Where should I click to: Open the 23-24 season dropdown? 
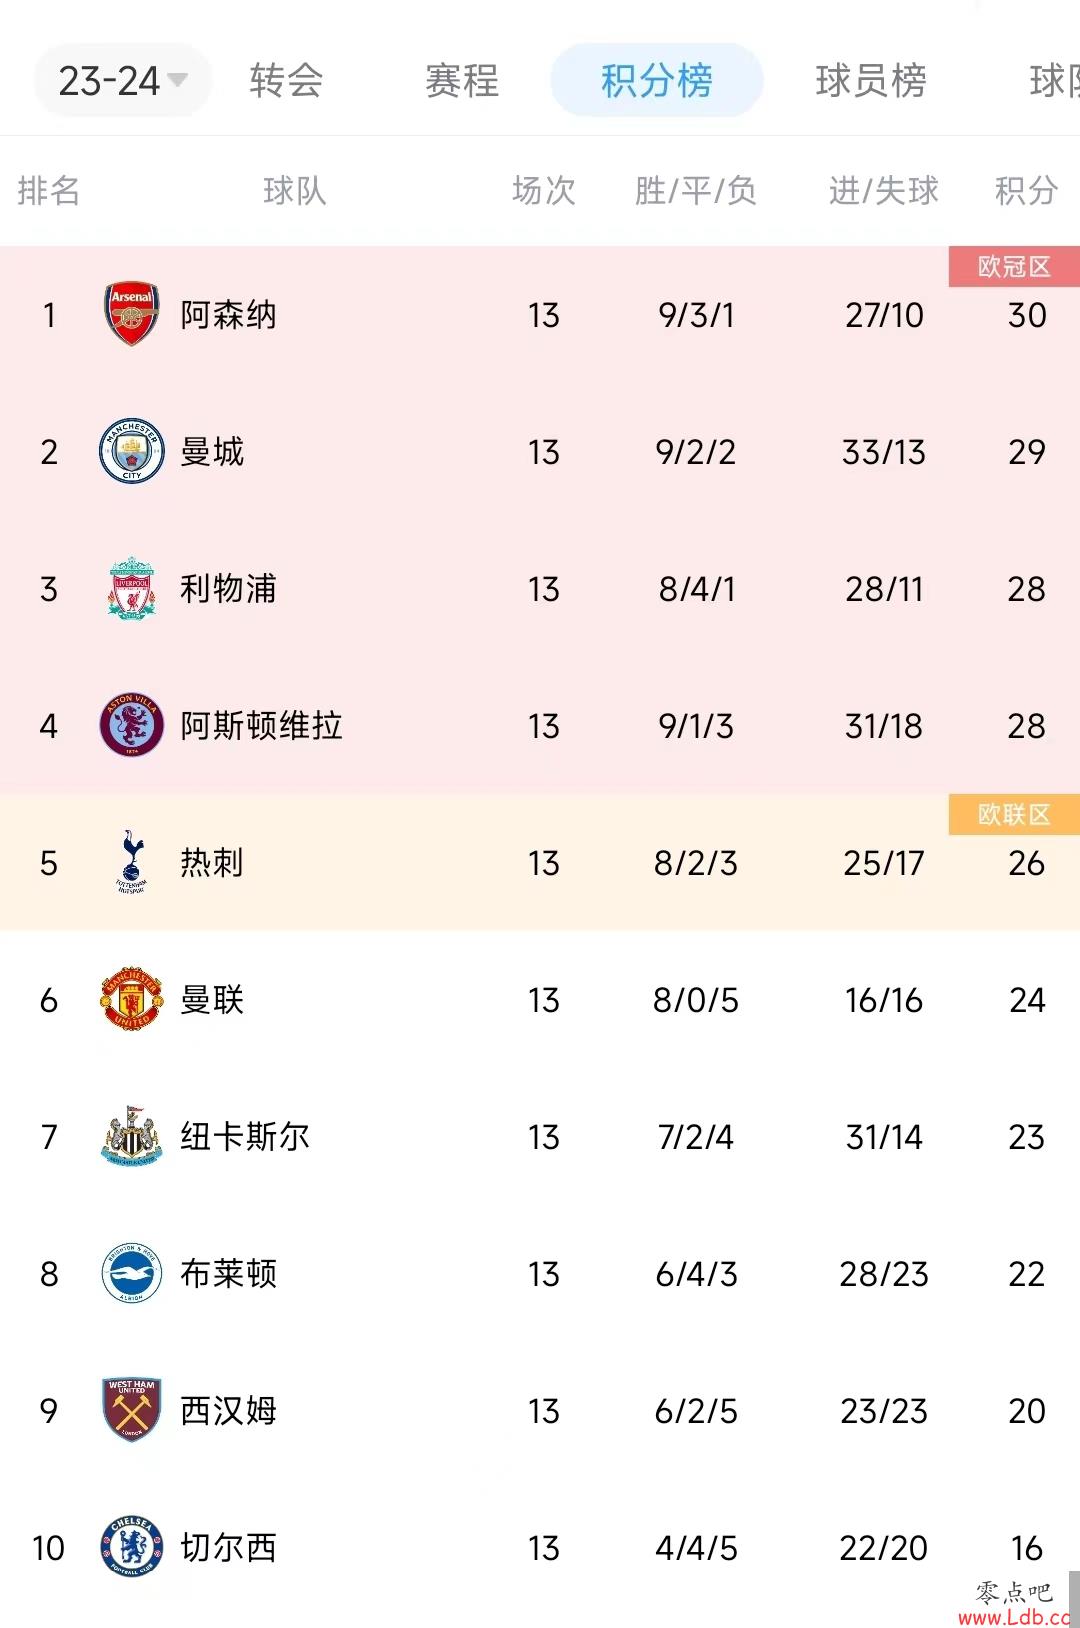(123, 80)
